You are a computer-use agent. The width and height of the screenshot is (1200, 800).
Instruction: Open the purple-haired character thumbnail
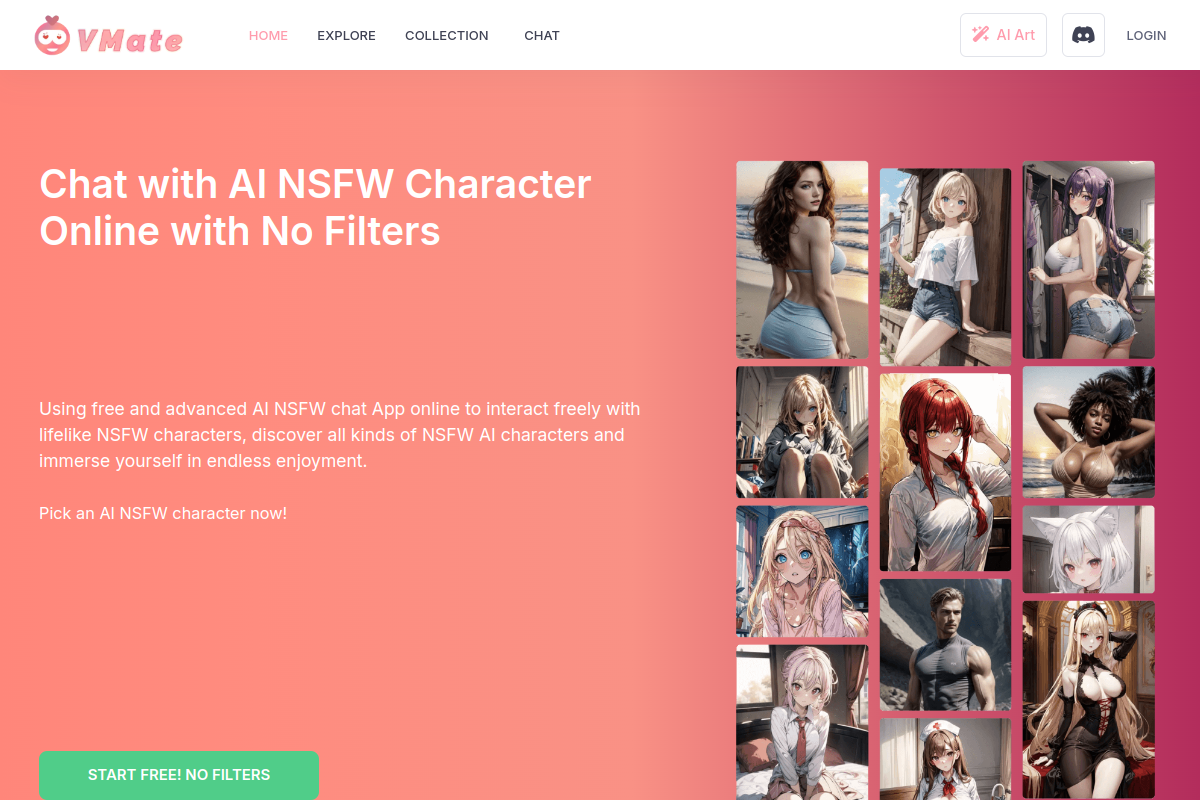pyautogui.click(x=1088, y=260)
